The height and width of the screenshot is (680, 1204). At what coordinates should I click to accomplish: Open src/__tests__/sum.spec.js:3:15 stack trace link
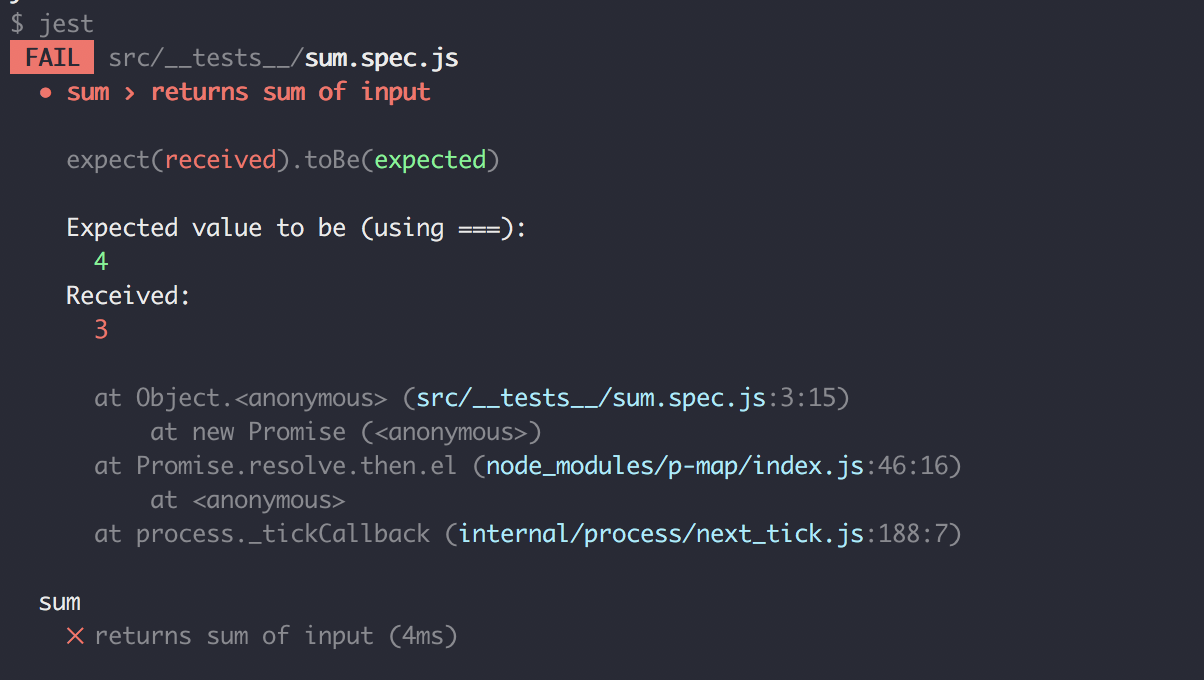[630, 399]
